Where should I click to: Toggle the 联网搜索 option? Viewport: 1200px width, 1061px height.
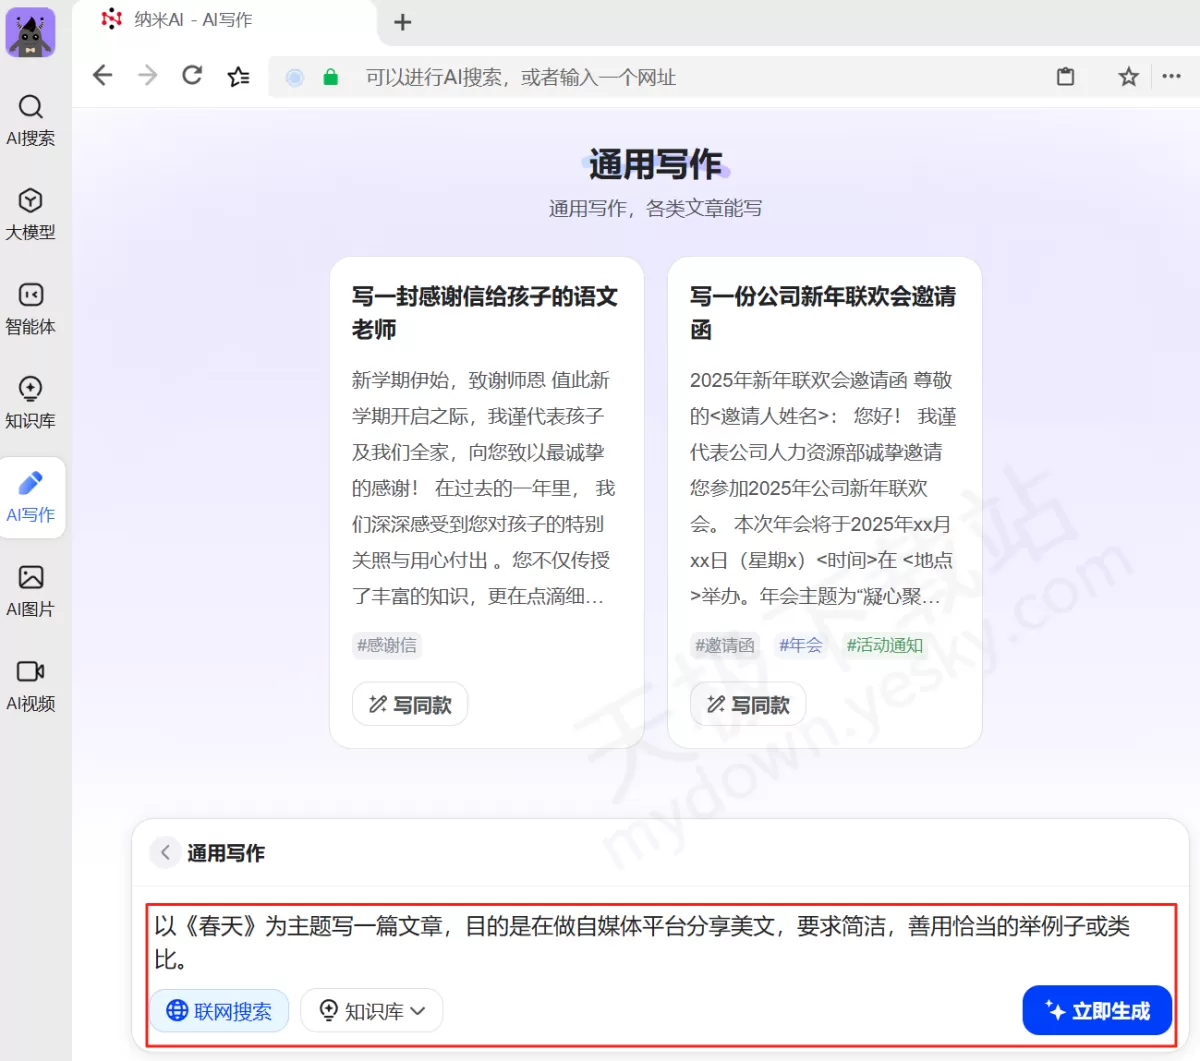[220, 1011]
